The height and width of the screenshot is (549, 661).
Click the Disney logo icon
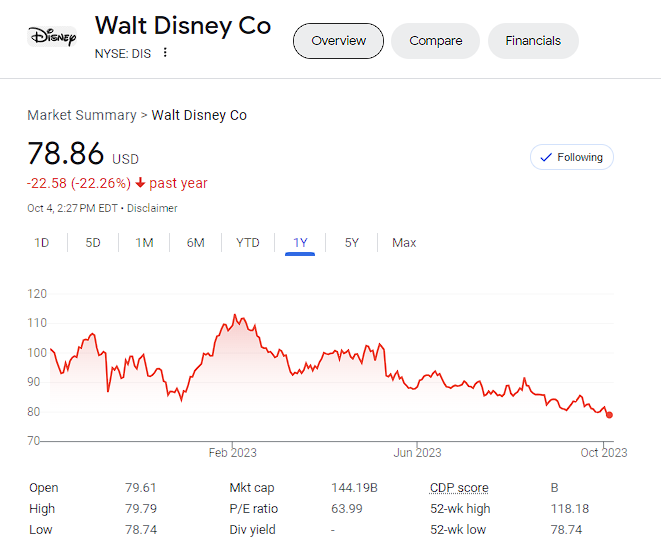coord(51,37)
